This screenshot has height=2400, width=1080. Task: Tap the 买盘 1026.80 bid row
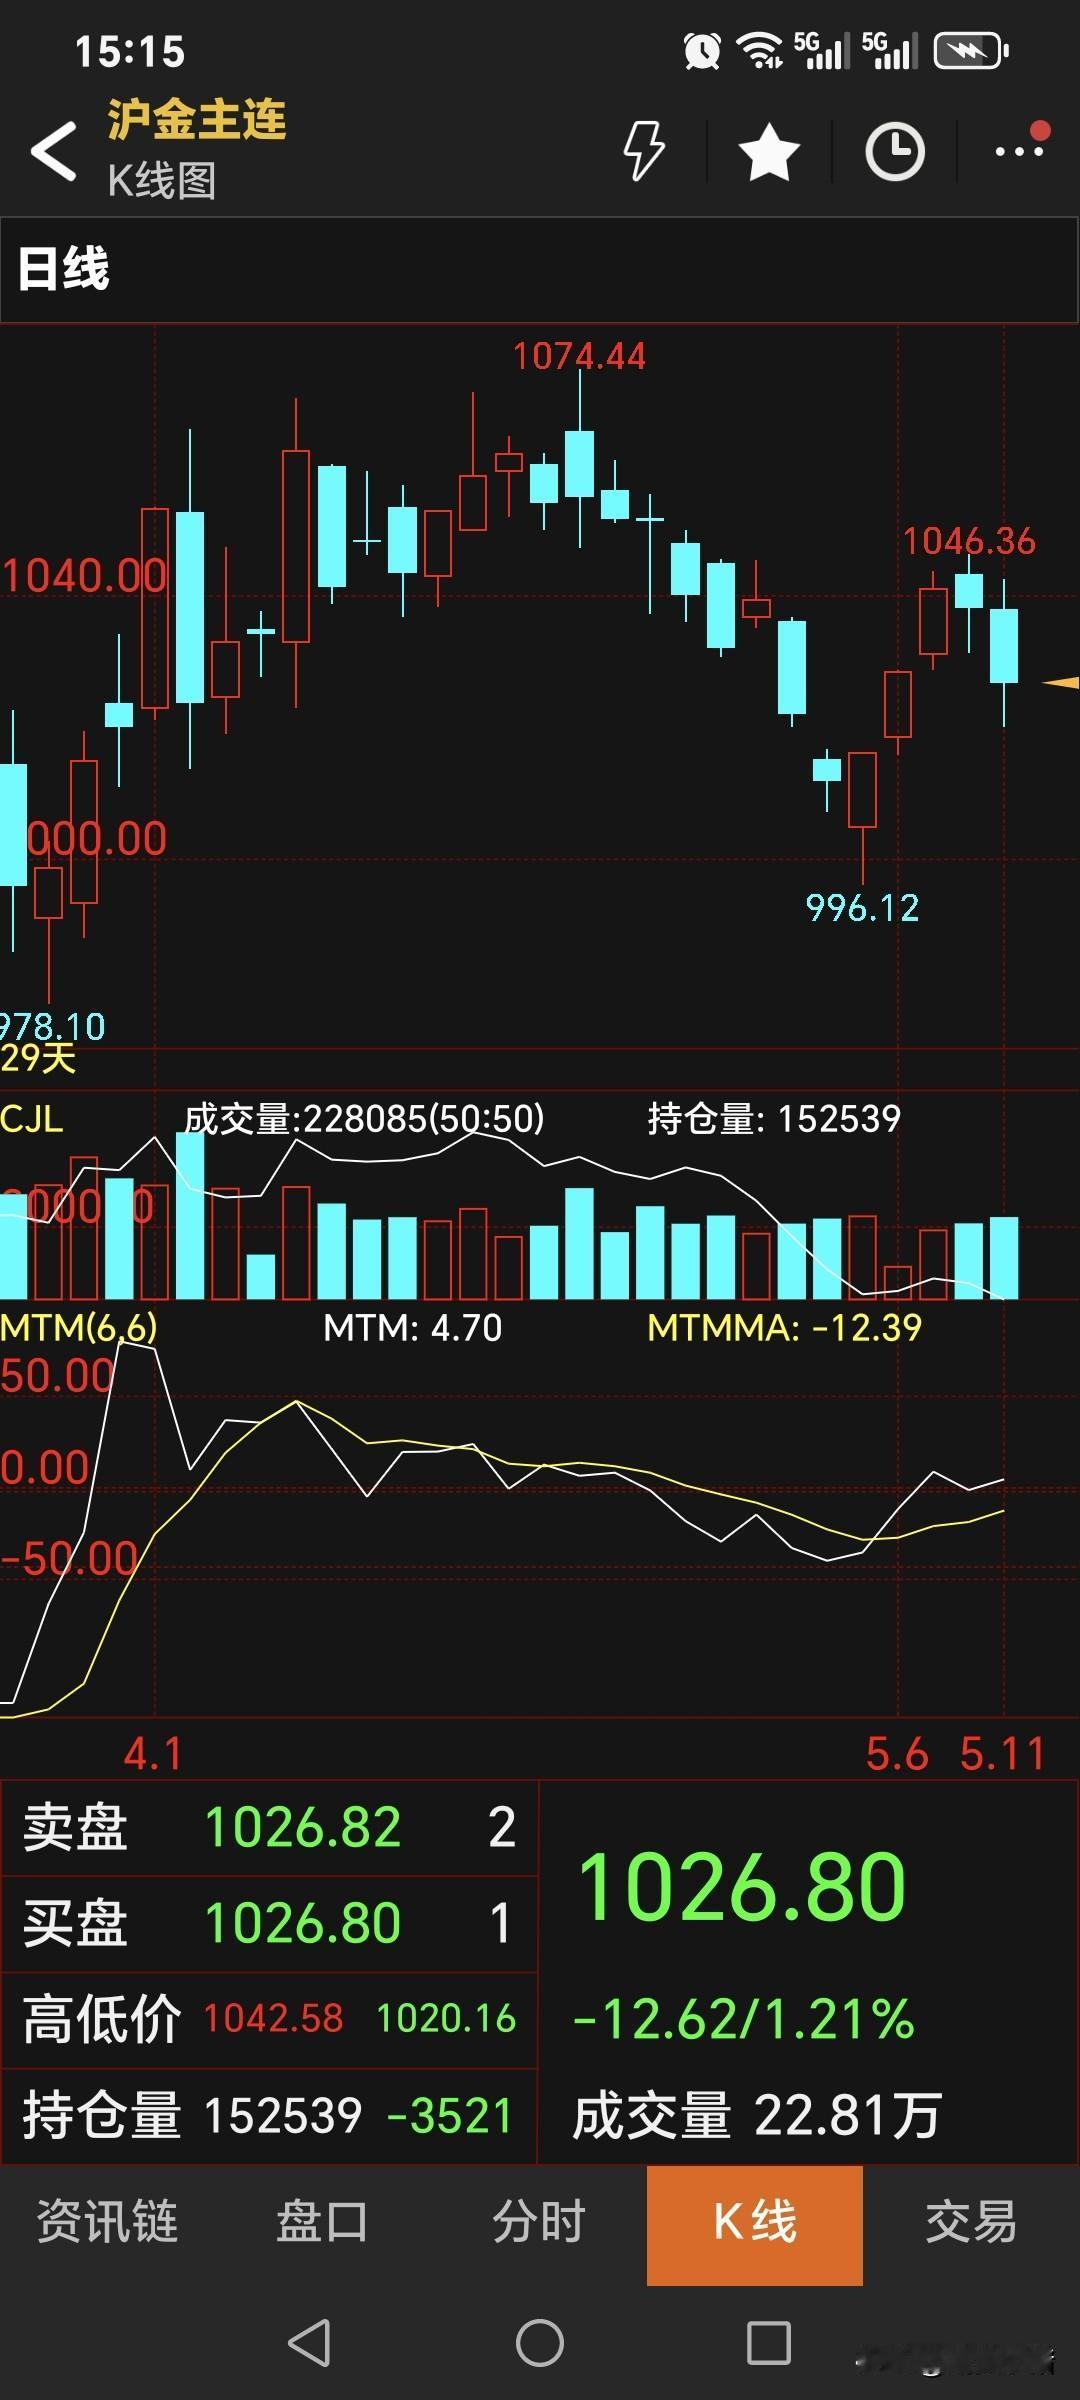269,1923
